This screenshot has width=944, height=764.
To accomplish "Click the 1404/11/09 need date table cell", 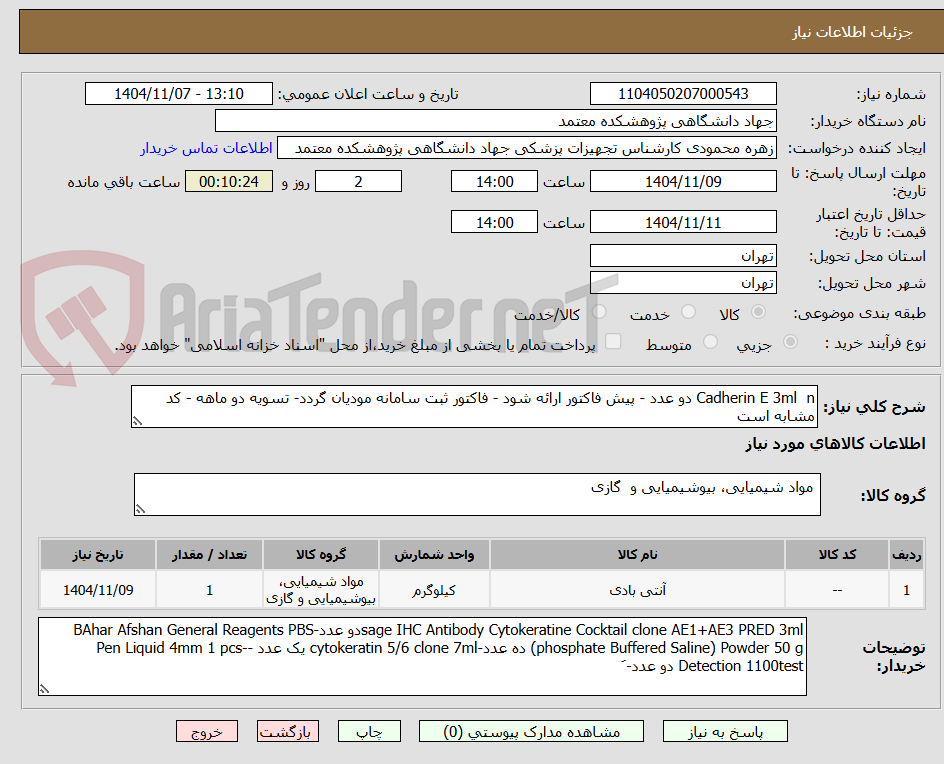I will pyautogui.click(x=98, y=590).
